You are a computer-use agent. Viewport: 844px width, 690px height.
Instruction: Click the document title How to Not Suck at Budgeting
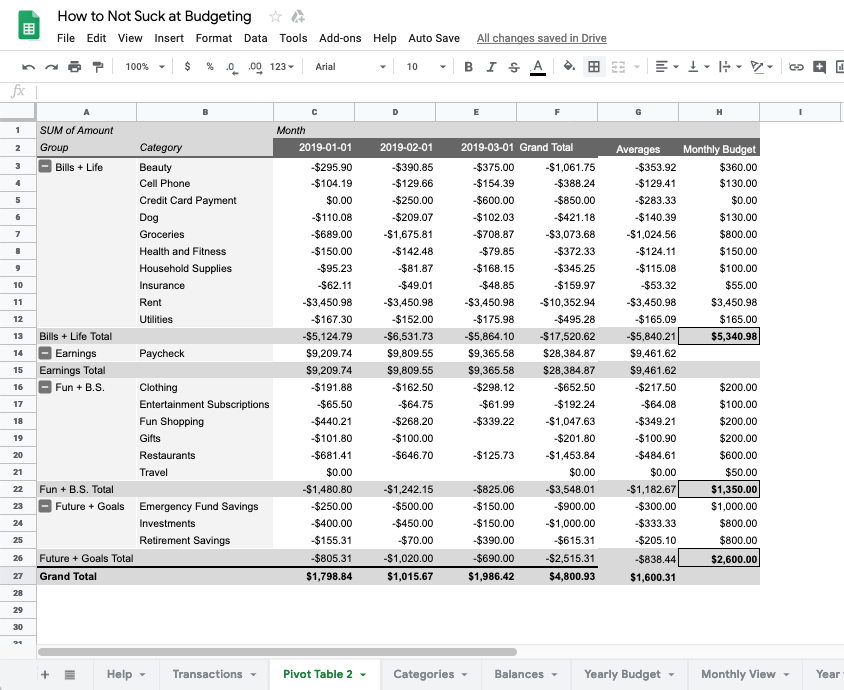154,16
